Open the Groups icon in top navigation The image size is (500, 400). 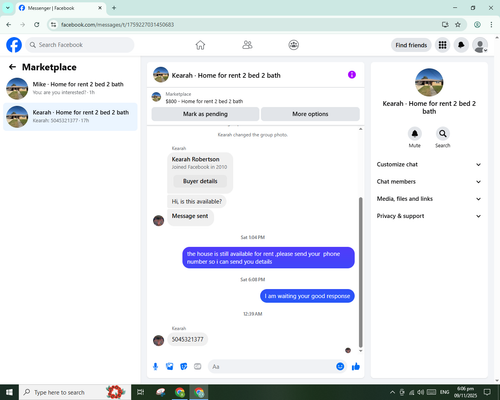point(294,45)
